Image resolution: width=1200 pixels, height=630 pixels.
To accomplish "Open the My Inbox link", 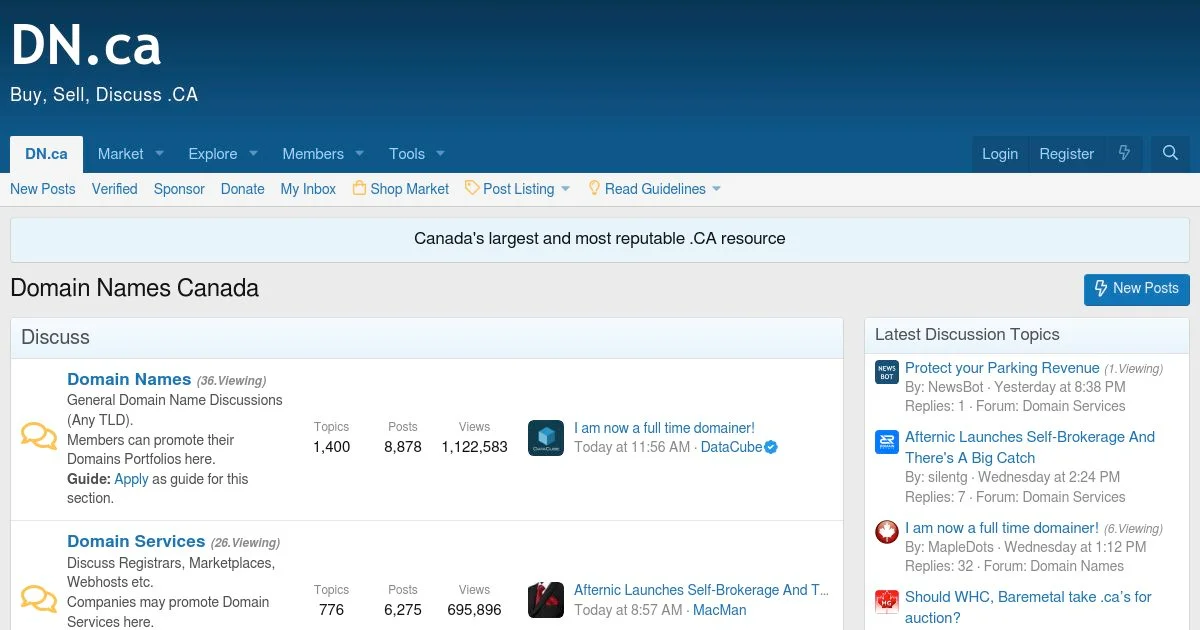I will click(x=308, y=188).
